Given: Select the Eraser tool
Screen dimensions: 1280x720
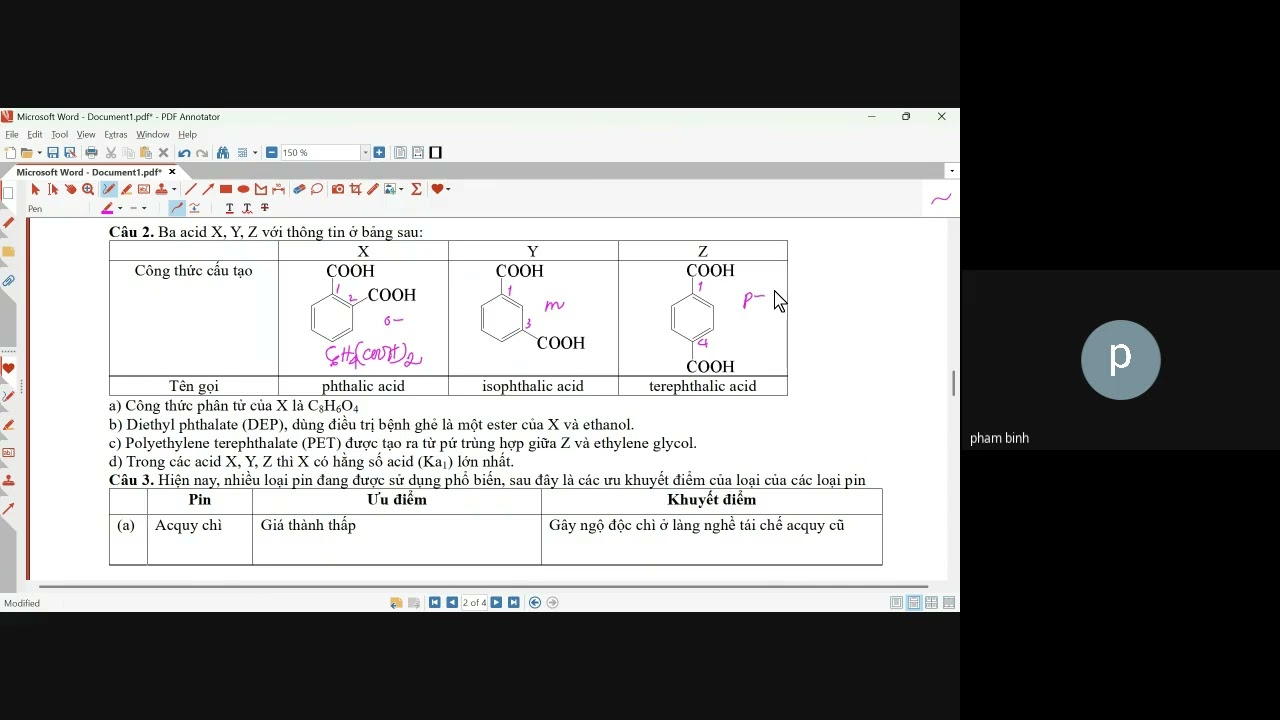Looking at the screenshot, I should coord(299,189).
